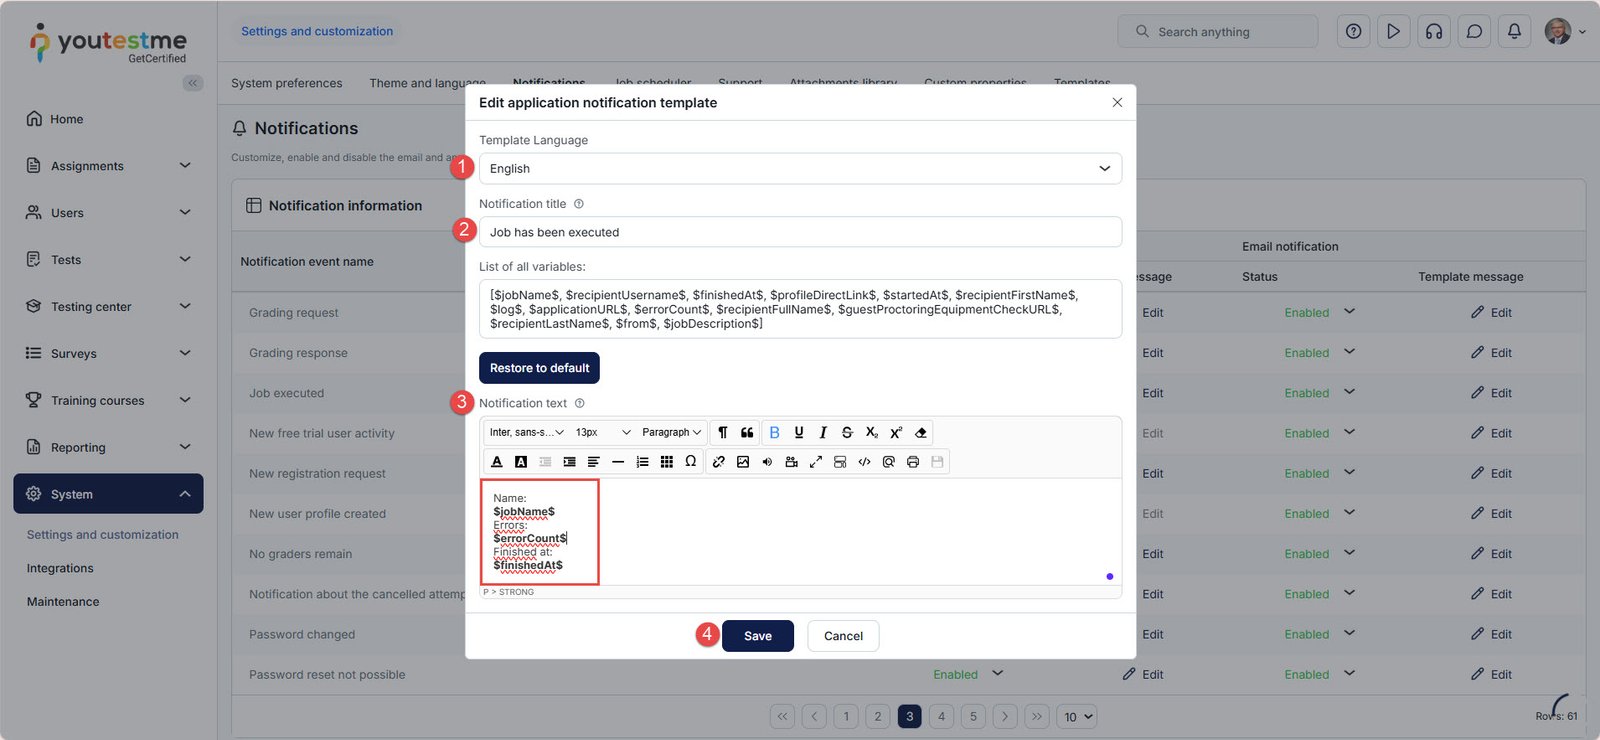Screen dimensions: 1600x740
Task: Open the notifications bell in the top bar
Action: [x=1514, y=32]
